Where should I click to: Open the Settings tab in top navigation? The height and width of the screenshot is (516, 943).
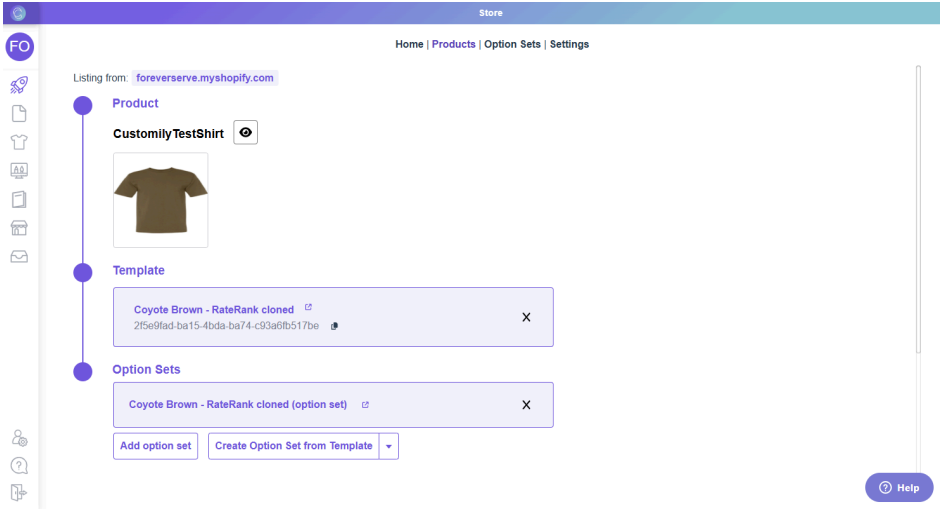(569, 44)
